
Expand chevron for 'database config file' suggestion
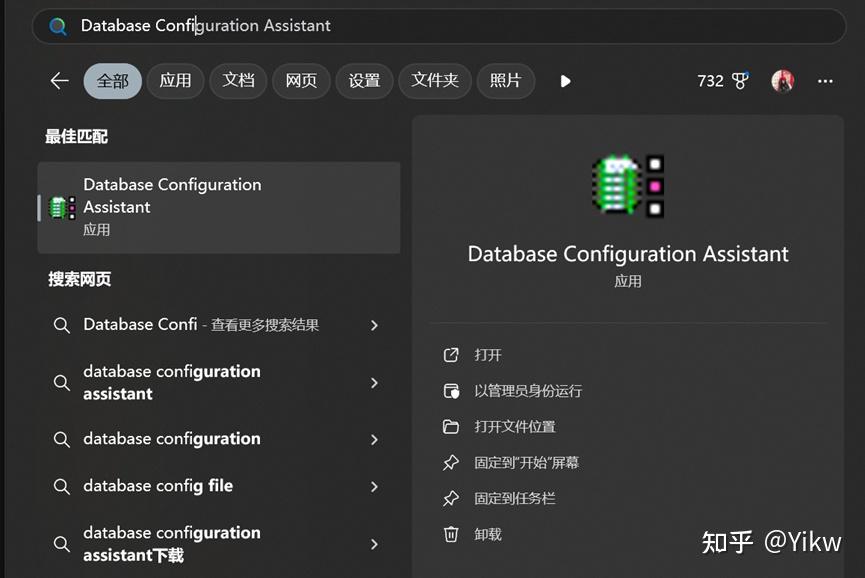tap(375, 486)
